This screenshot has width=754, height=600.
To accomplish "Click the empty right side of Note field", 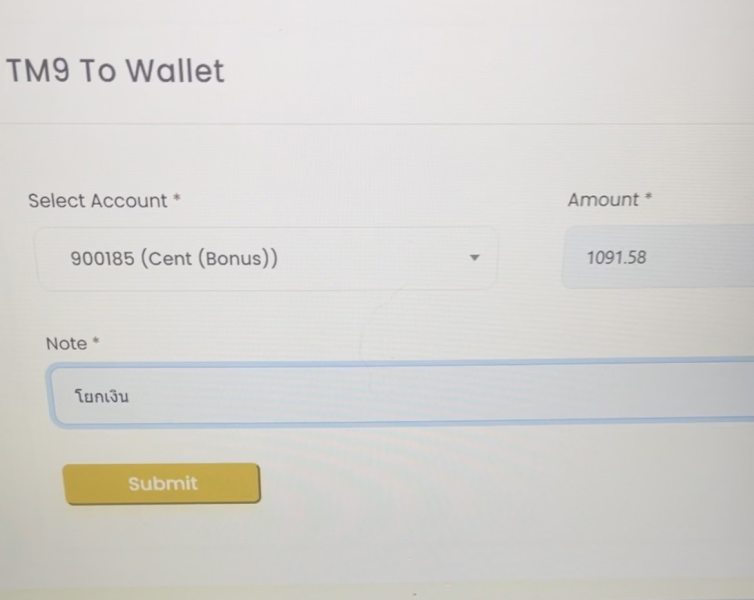I will click(600, 396).
